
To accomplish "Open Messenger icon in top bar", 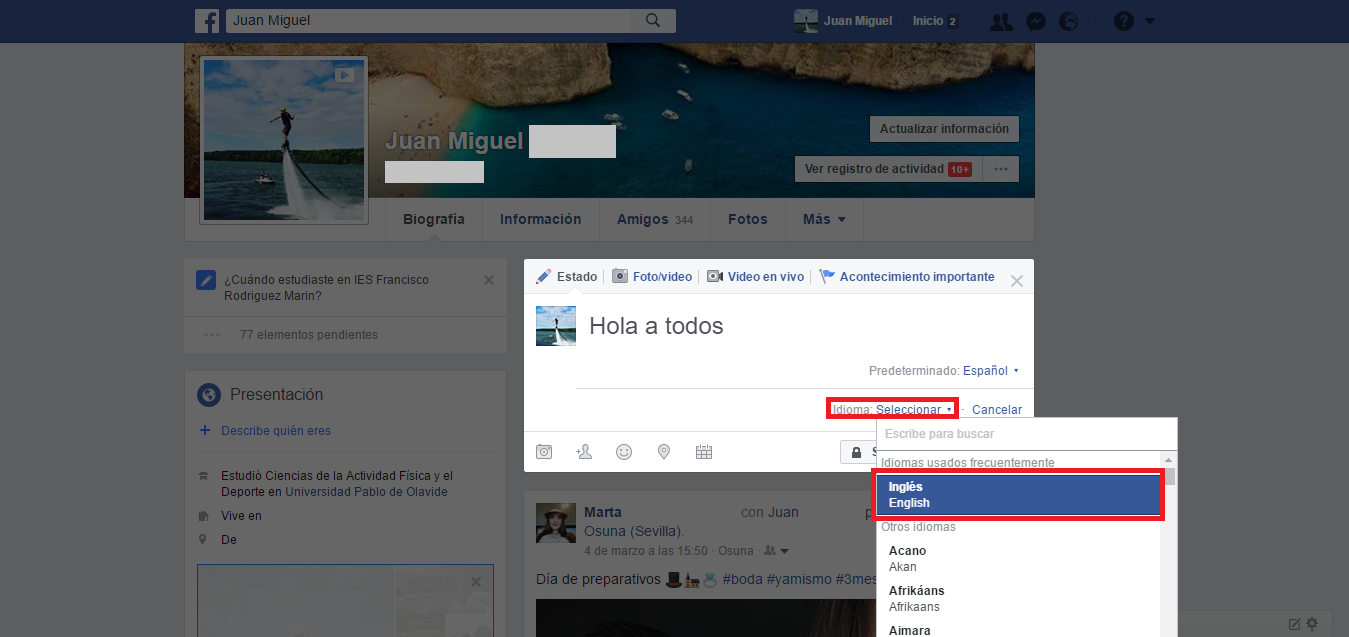I will click(x=1036, y=21).
